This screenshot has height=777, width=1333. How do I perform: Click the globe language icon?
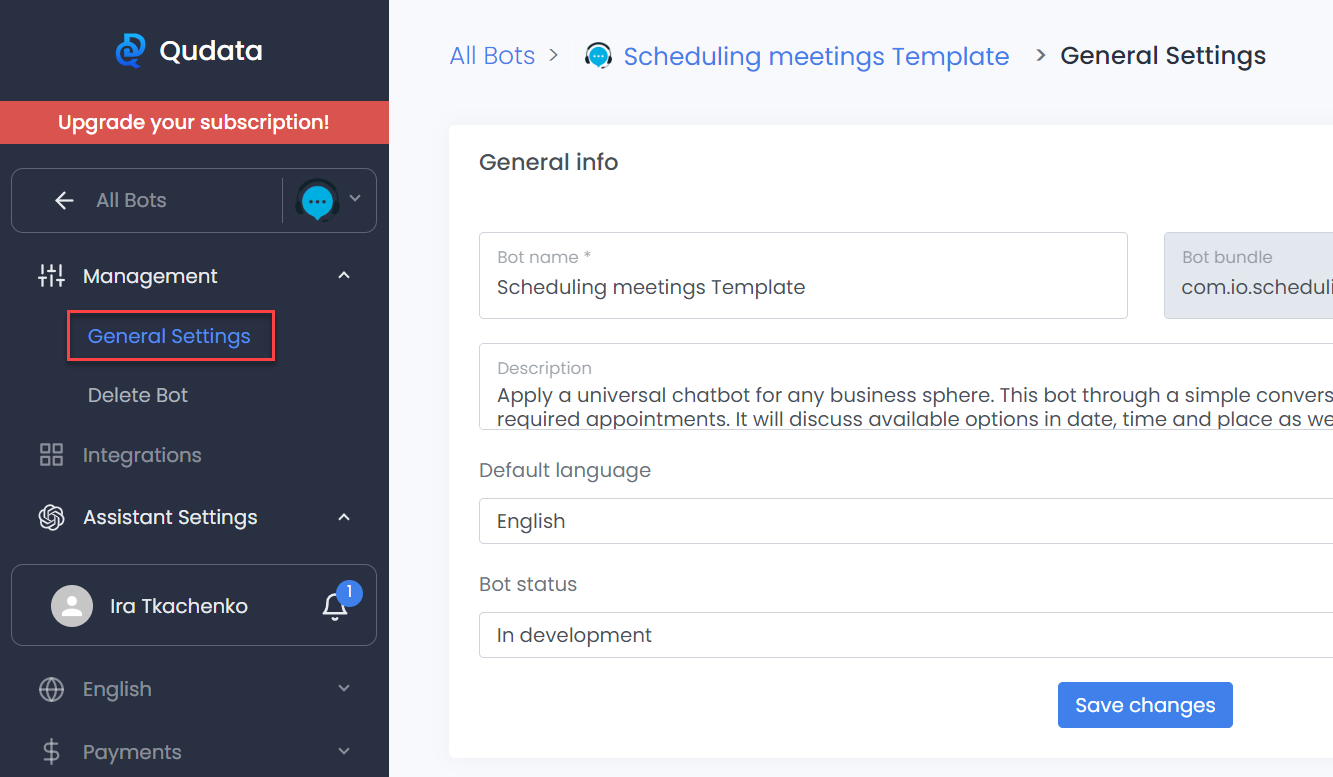click(51, 689)
